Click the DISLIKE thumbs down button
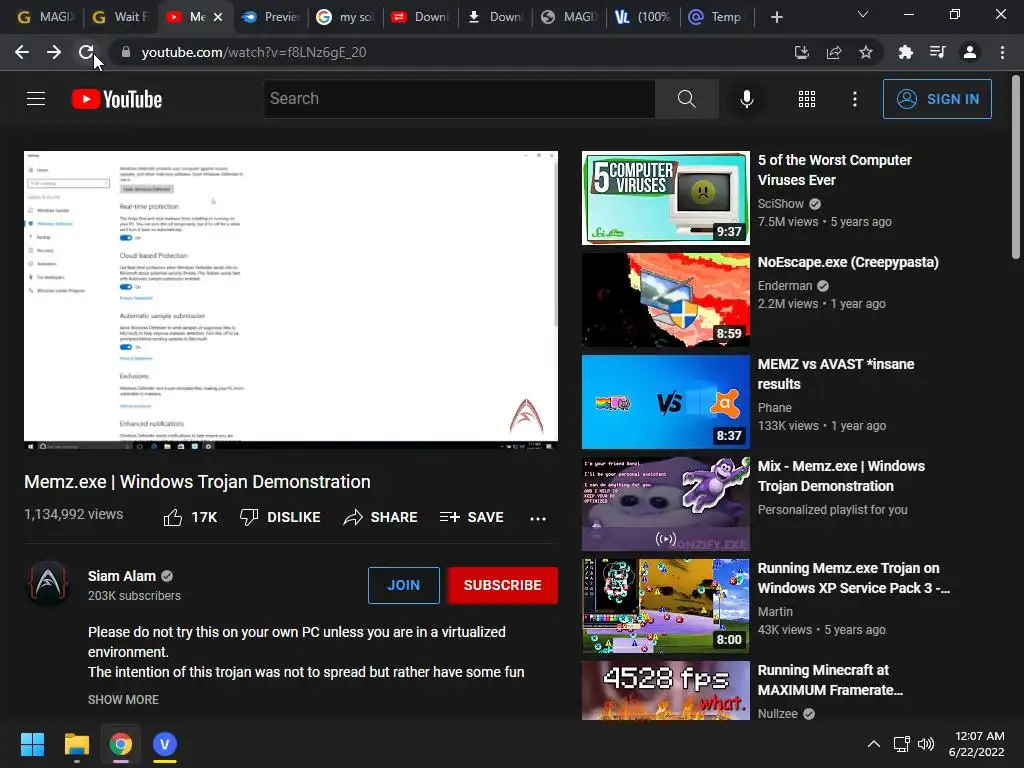This screenshot has height=768, width=1024. click(280, 517)
